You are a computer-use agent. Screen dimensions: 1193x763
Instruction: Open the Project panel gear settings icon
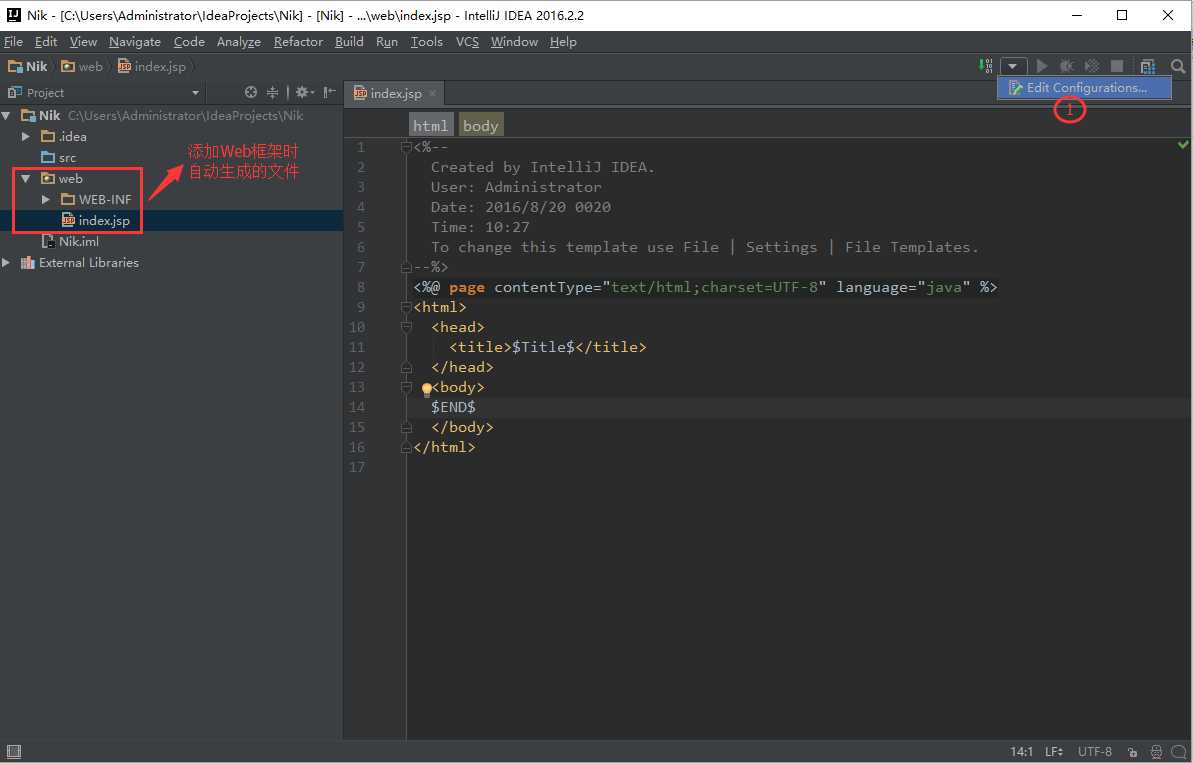click(x=304, y=92)
